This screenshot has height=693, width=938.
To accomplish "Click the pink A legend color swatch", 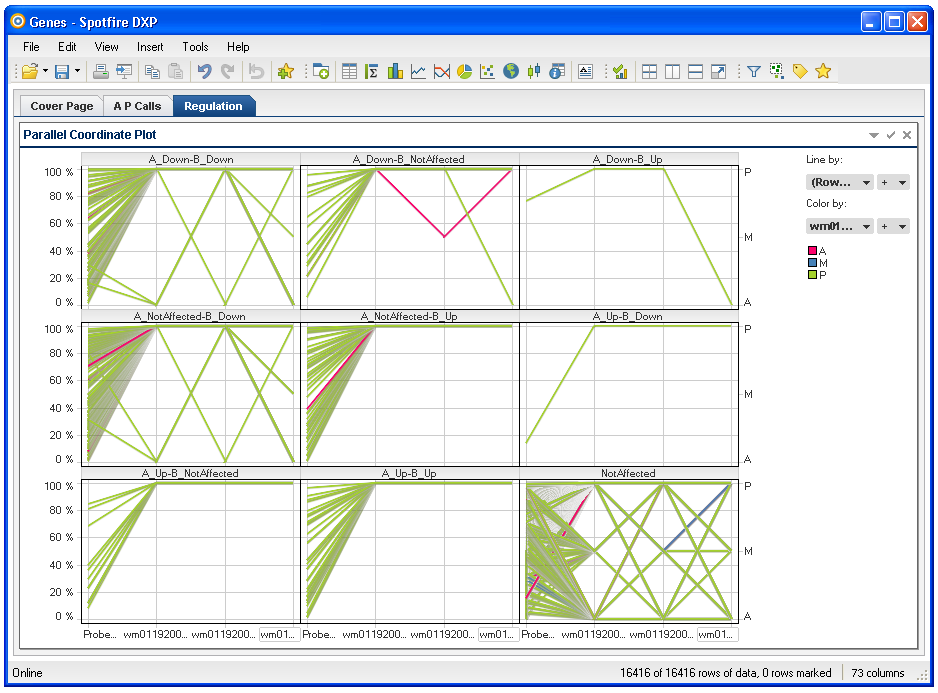I will pyautogui.click(x=812, y=251).
